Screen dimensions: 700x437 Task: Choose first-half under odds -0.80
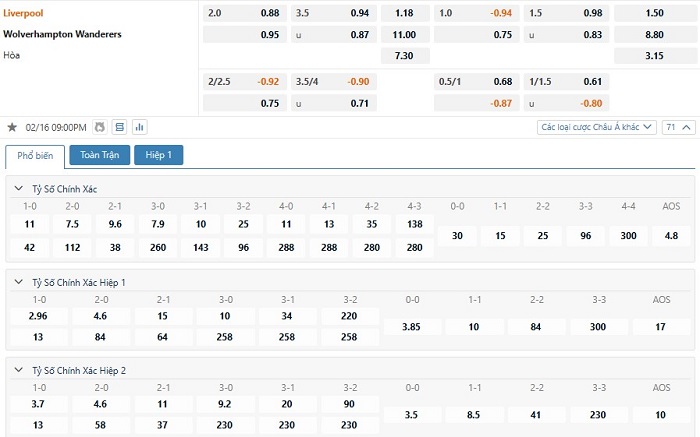click(567, 103)
